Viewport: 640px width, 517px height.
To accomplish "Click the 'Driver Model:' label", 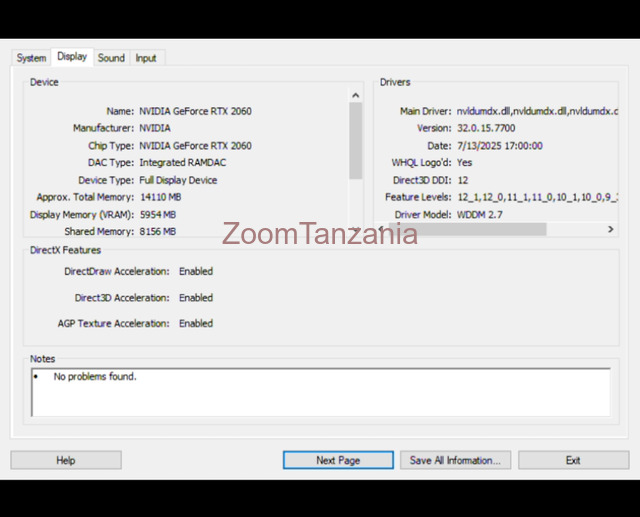I will (423, 215).
